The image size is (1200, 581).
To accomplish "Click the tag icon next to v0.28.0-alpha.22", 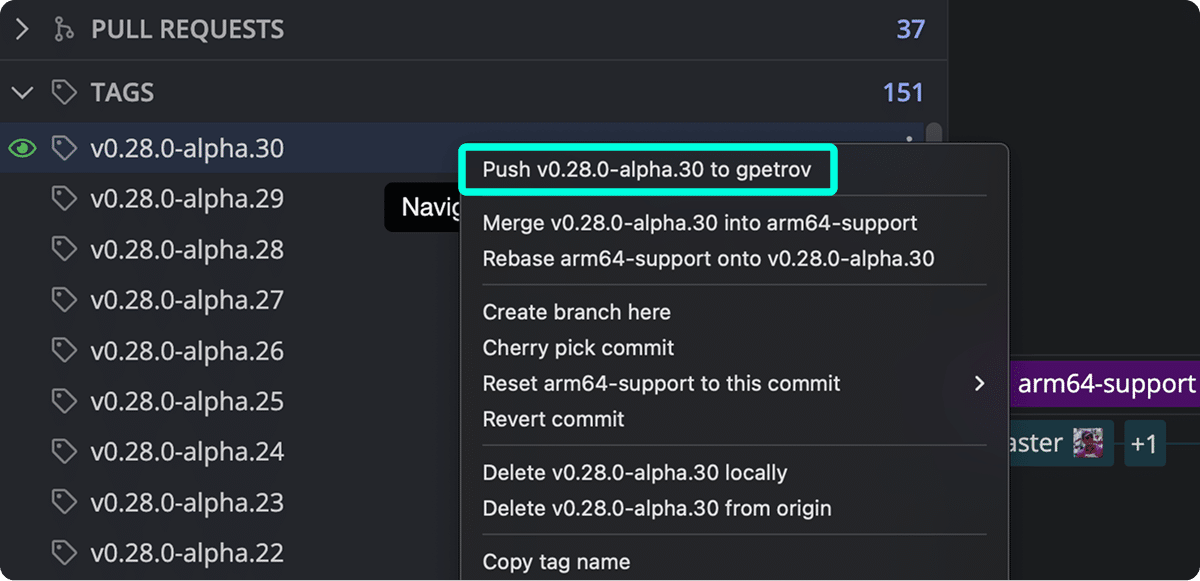I will [63, 552].
